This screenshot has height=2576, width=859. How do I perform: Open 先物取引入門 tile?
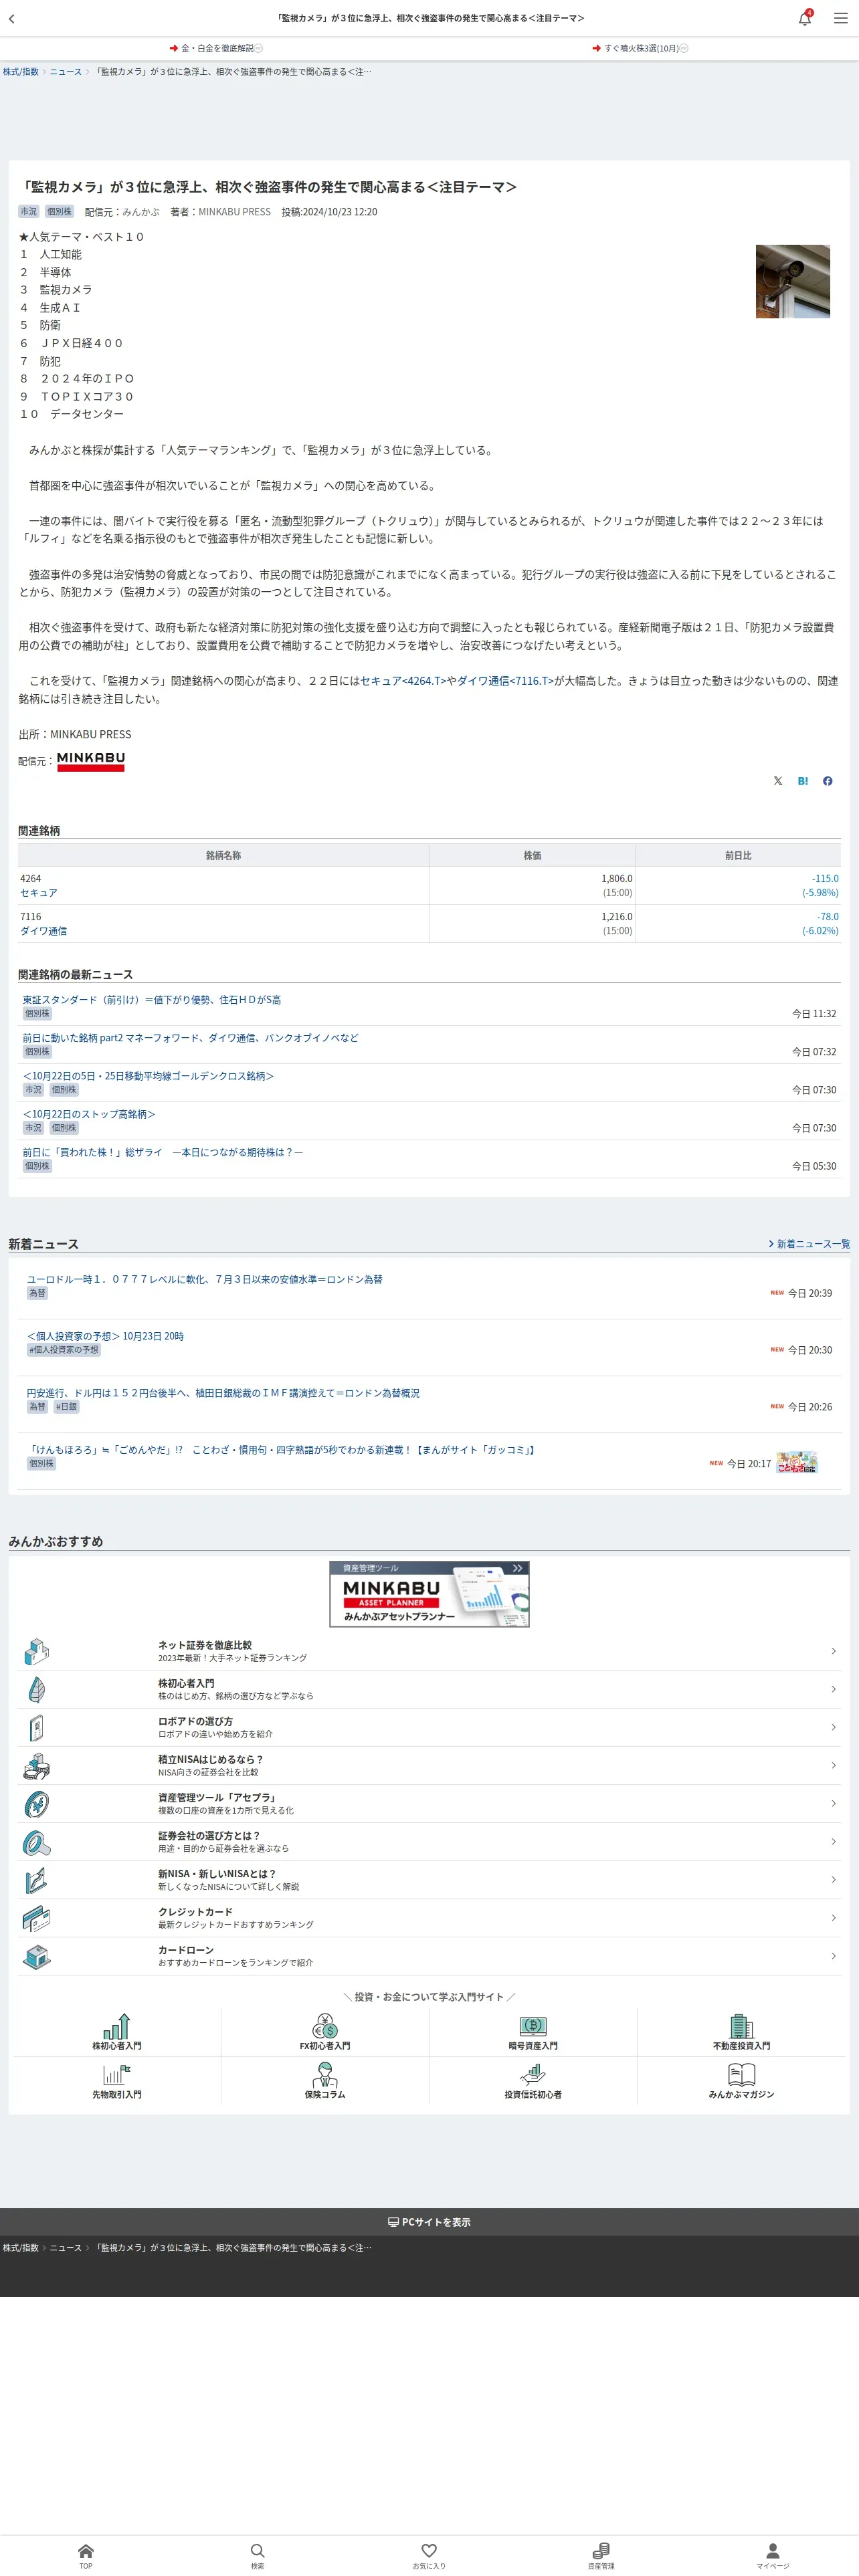pyautogui.click(x=117, y=2080)
